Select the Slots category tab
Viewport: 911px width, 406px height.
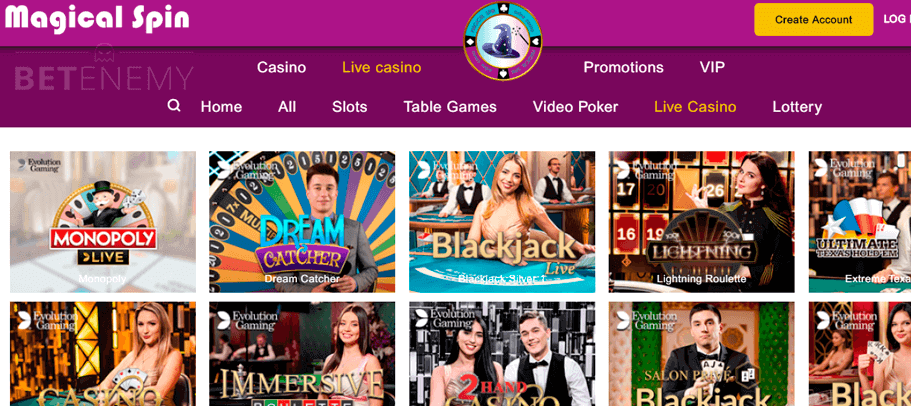[x=350, y=107]
